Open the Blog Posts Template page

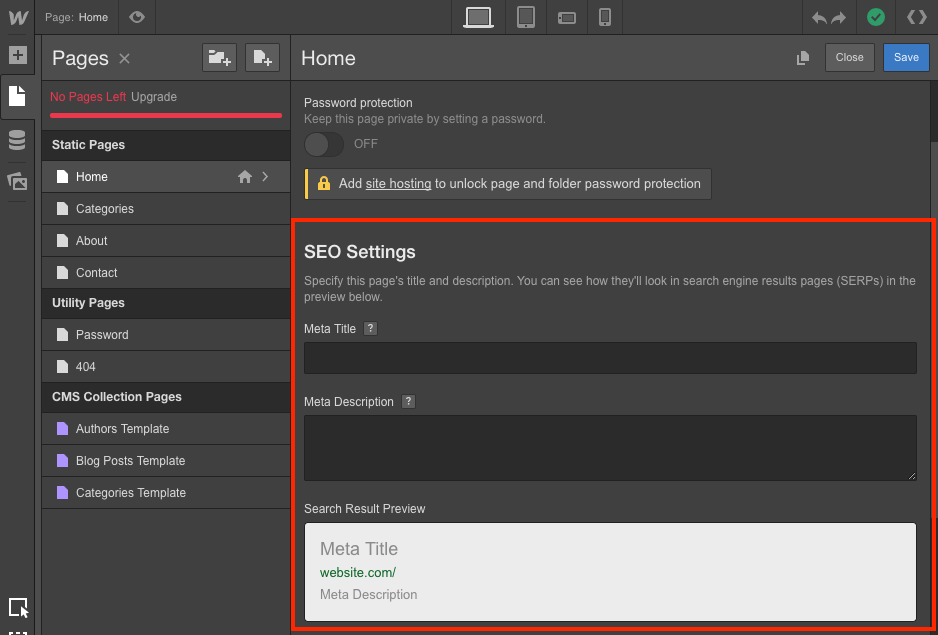pyautogui.click(x=130, y=461)
